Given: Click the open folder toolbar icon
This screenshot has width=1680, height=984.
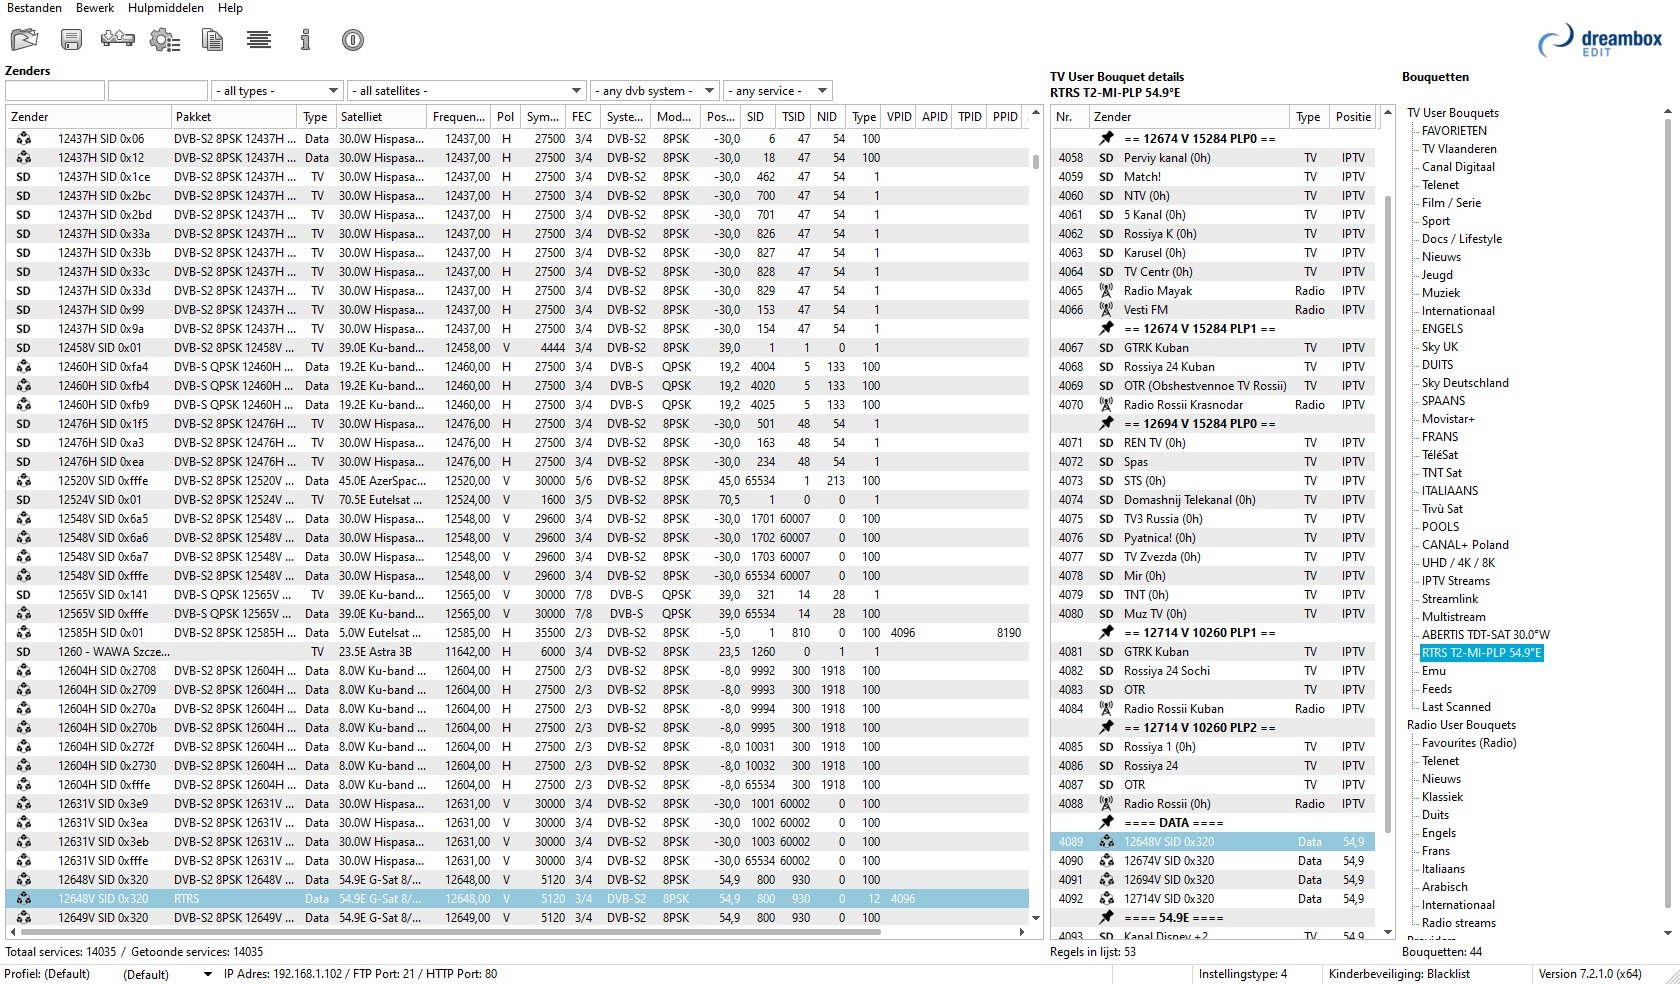Looking at the screenshot, I should [24, 40].
